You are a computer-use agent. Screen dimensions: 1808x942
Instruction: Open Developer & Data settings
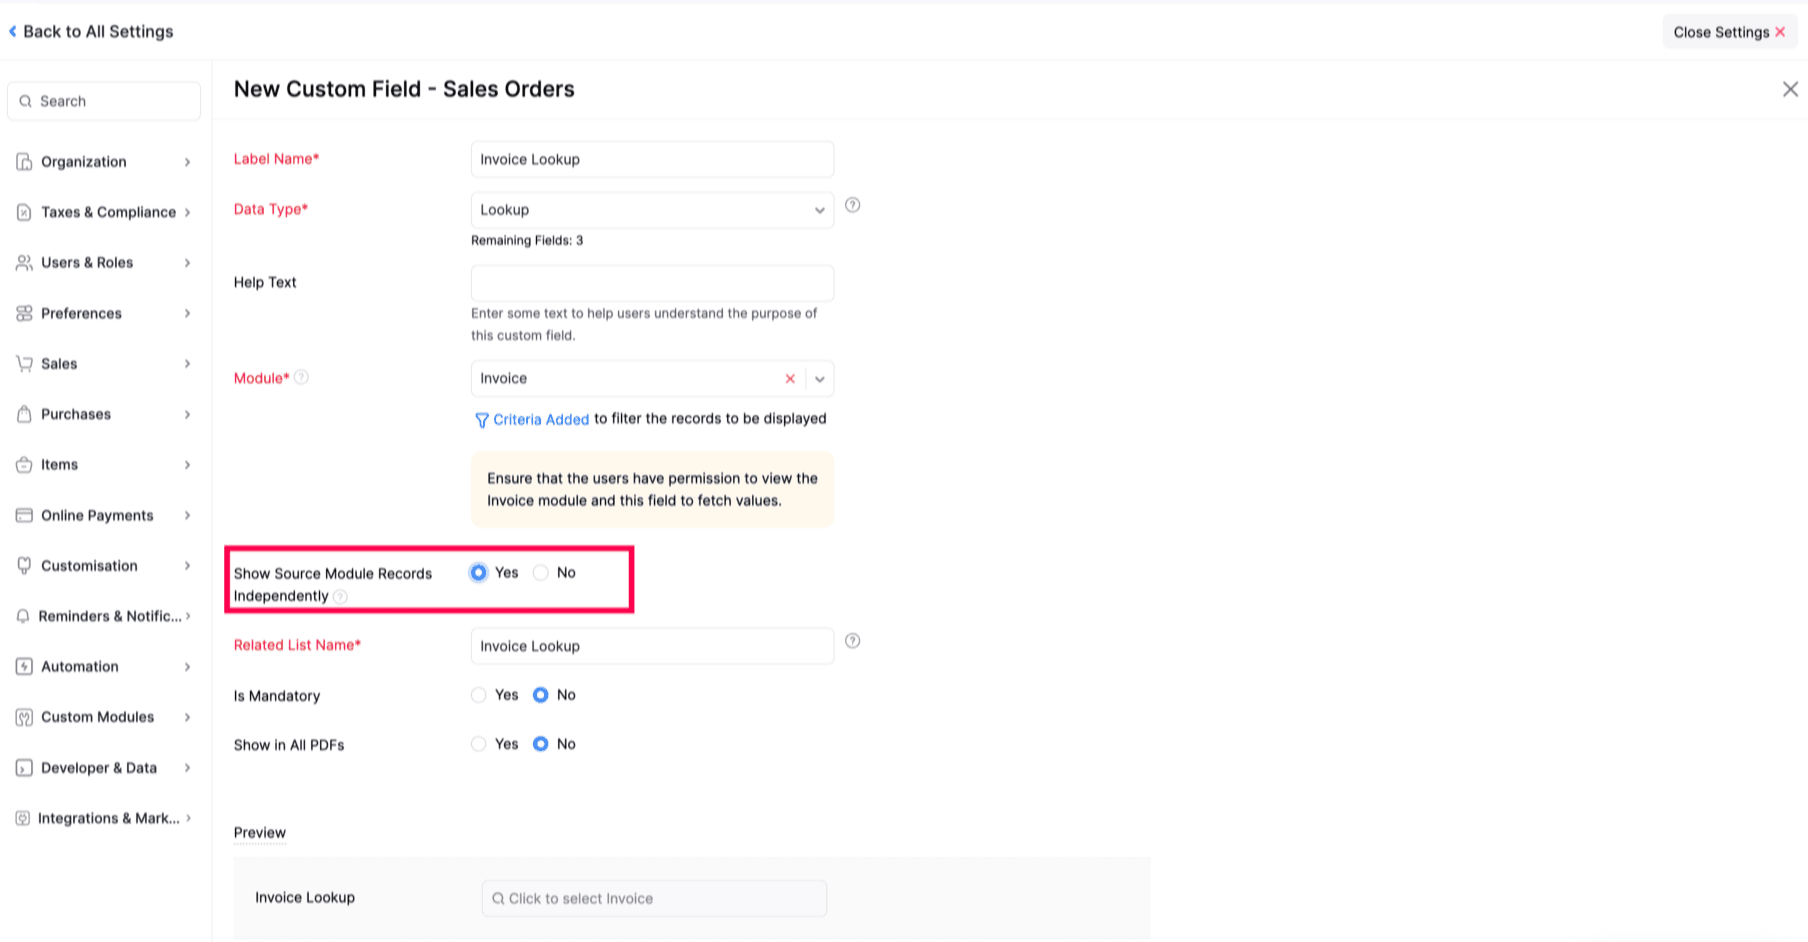[x=104, y=768]
